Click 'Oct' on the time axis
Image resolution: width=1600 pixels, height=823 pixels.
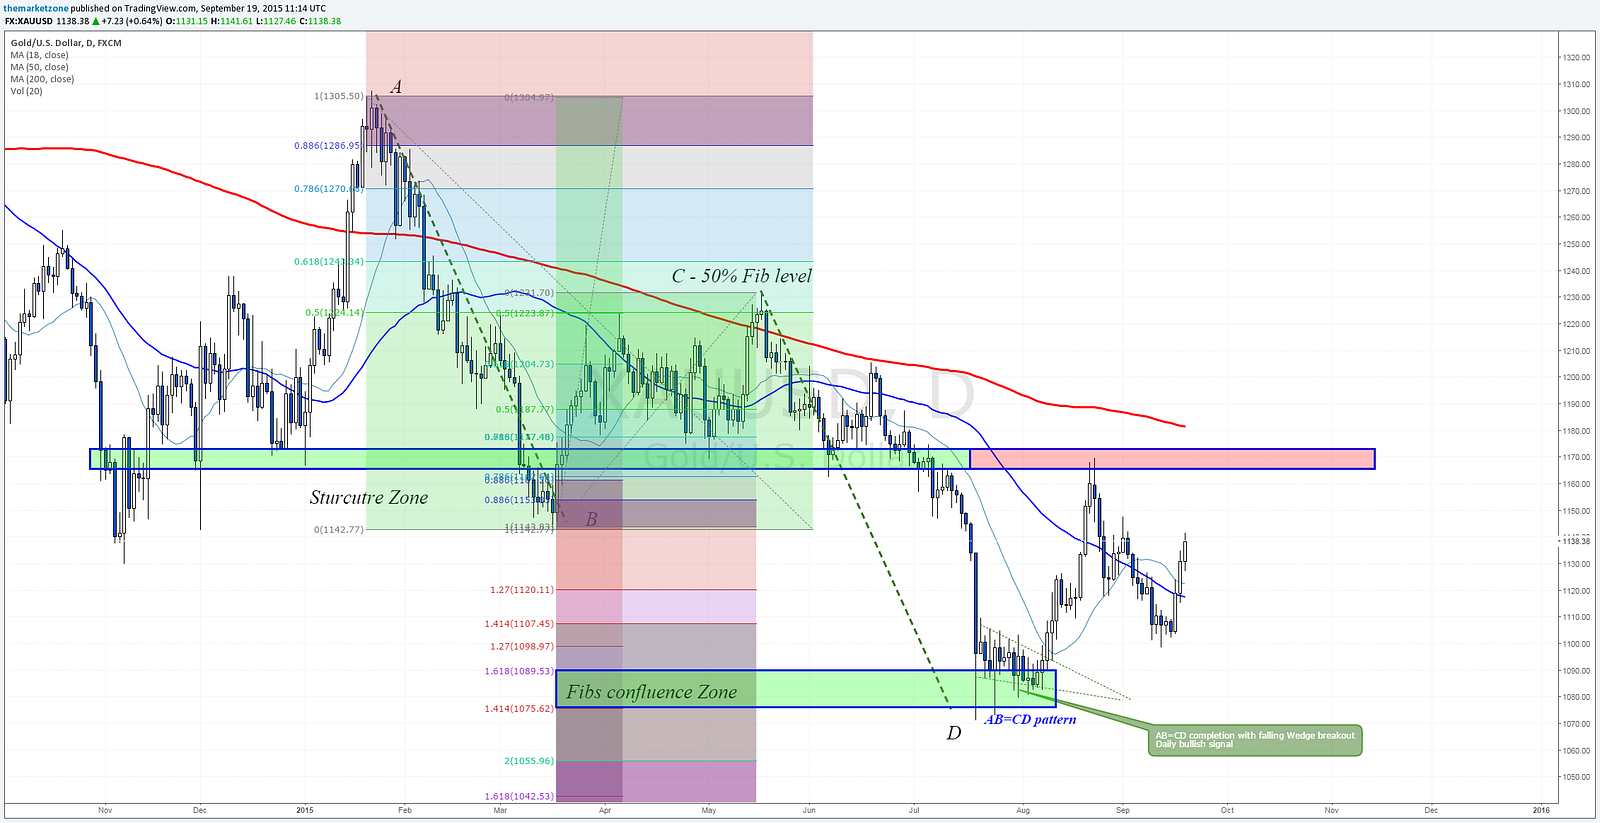tap(1227, 810)
